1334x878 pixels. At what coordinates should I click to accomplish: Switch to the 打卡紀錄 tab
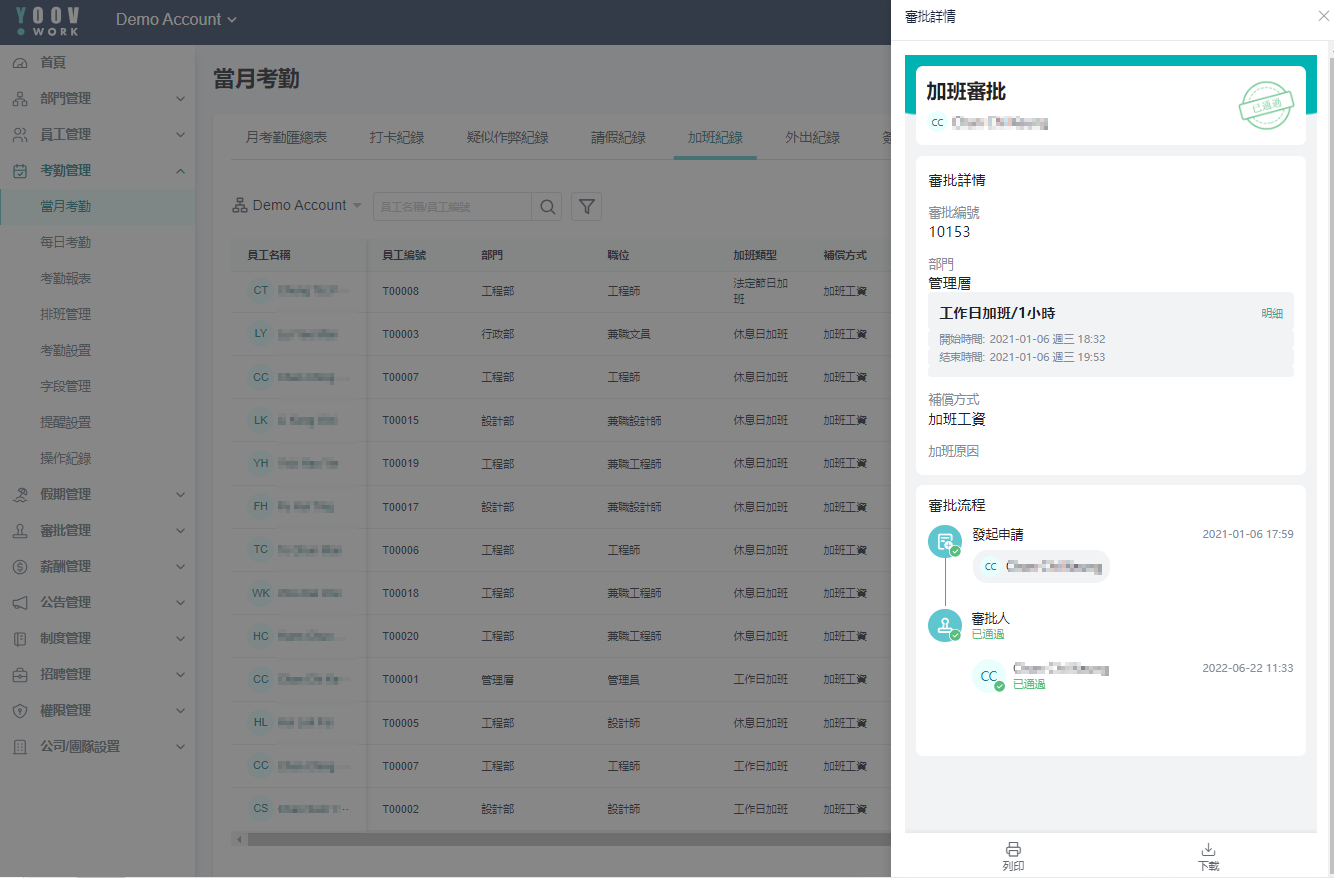(x=397, y=138)
